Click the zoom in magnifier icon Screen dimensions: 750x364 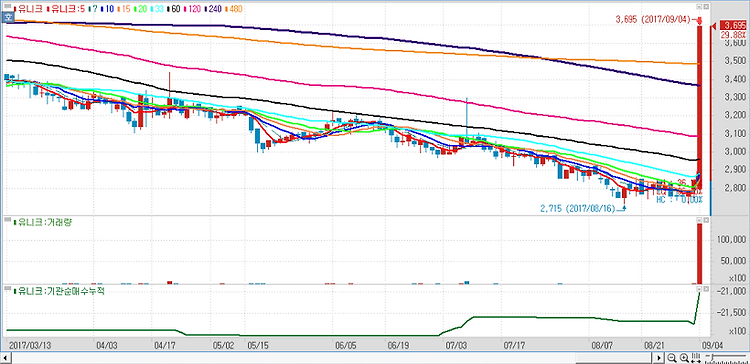click(x=684, y=358)
